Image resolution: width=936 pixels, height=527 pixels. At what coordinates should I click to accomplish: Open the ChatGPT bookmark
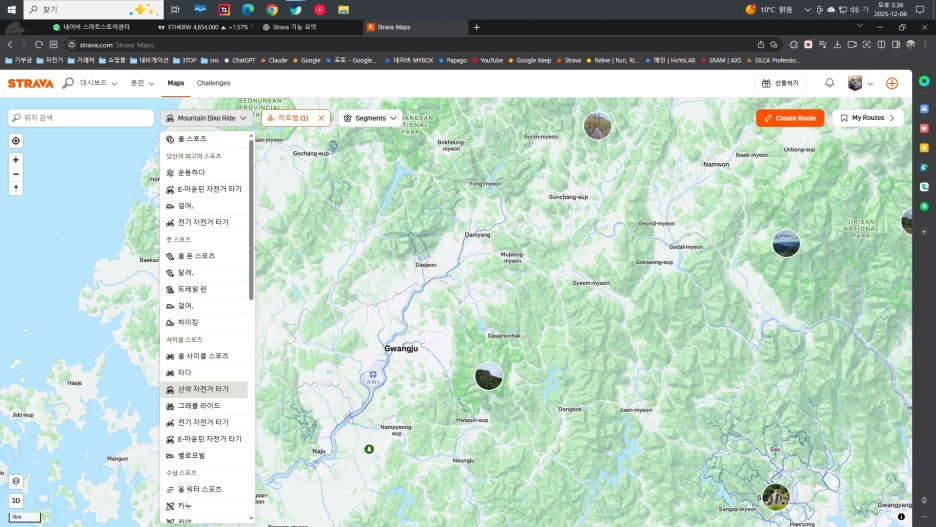[x=239, y=60]
